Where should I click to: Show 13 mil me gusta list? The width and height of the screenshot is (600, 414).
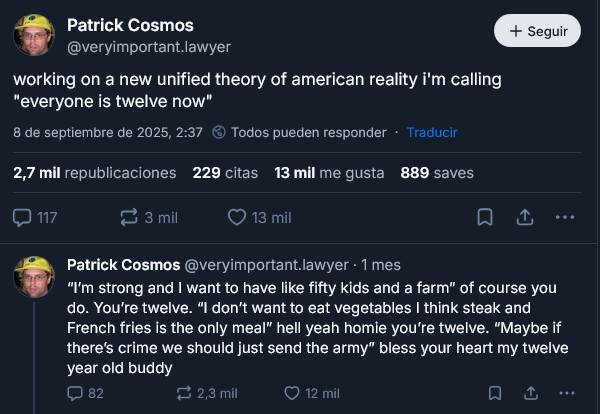[329, 173]
